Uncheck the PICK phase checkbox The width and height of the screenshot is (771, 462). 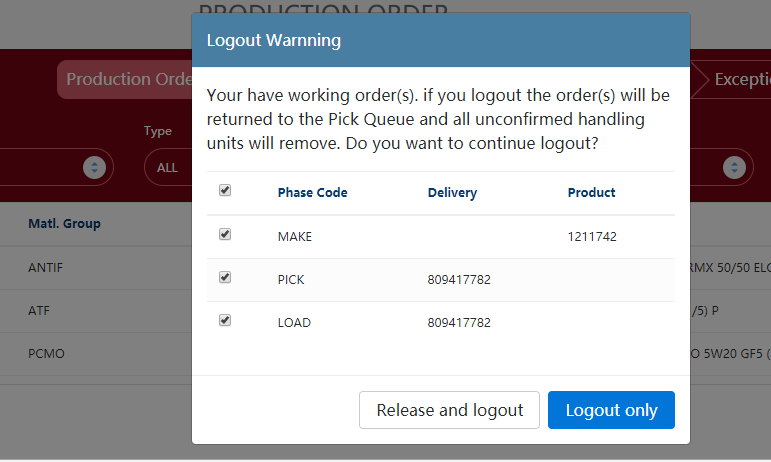point(225,277)
